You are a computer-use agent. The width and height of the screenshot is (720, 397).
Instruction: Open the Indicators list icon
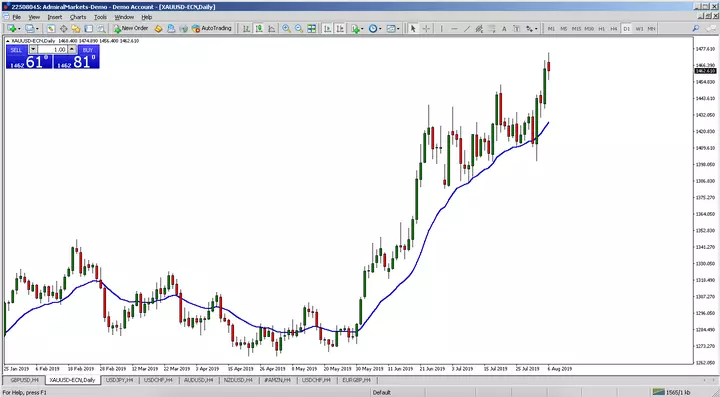[x=355, y=28]
